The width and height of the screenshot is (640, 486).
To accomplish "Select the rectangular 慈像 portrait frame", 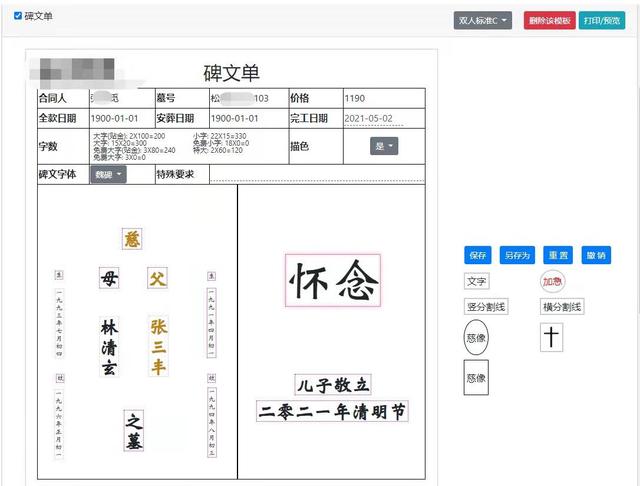I will tap(476, 377).
